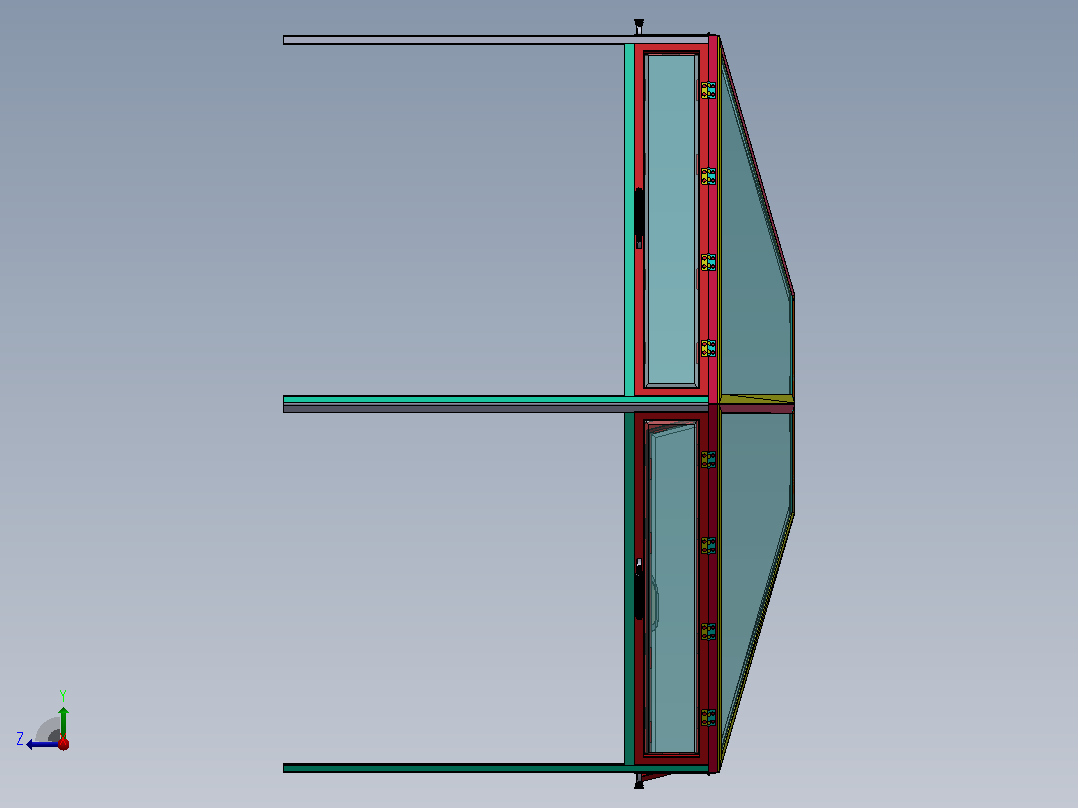Viewport: 1078px width, 808px height.
Task: Select the bright green horizontal beam in the middle
Action: pyautogui.click(x=496, y=400)
